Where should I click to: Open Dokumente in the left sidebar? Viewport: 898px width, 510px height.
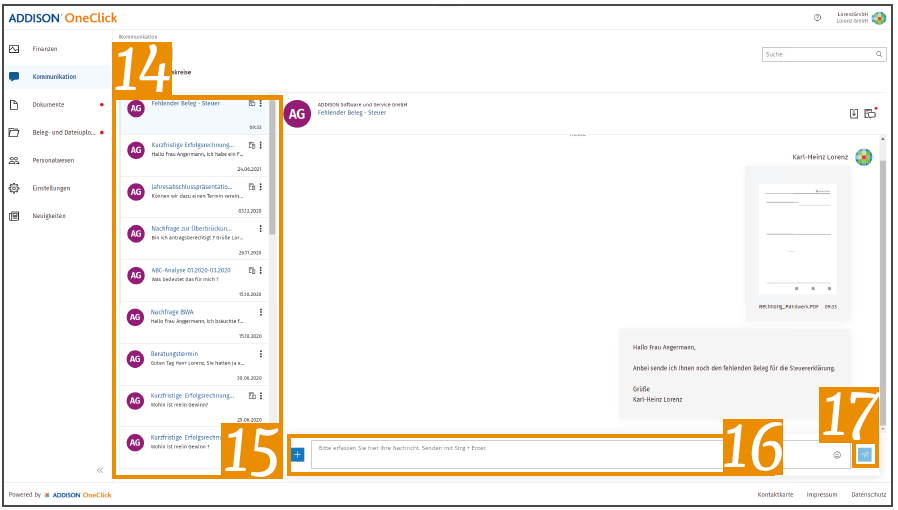click(x=48, y=105)
